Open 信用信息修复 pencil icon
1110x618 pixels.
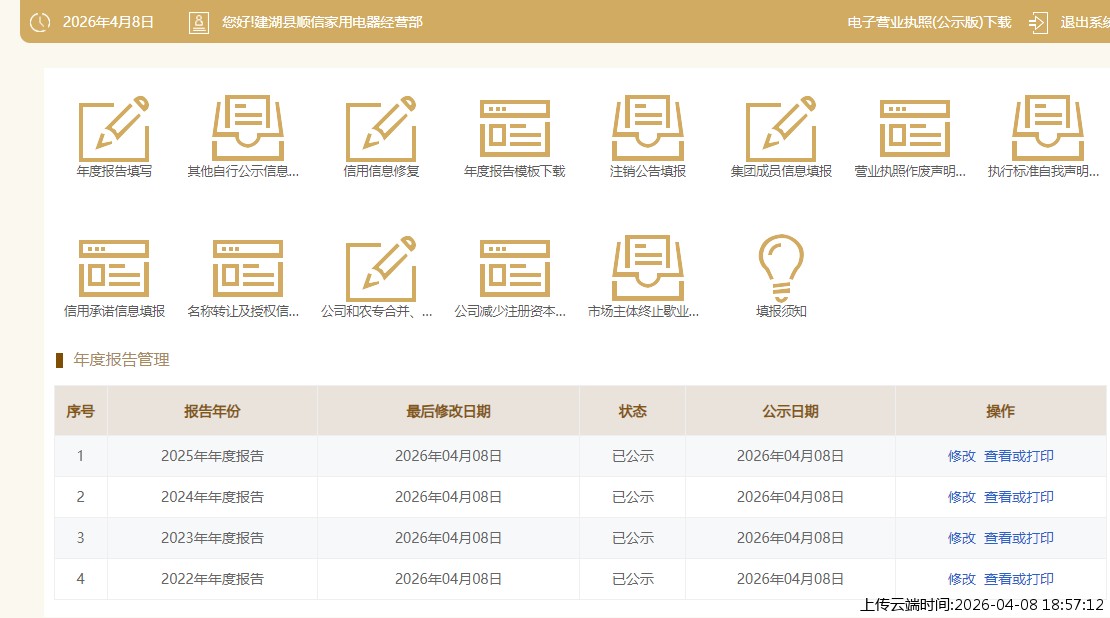381,129
